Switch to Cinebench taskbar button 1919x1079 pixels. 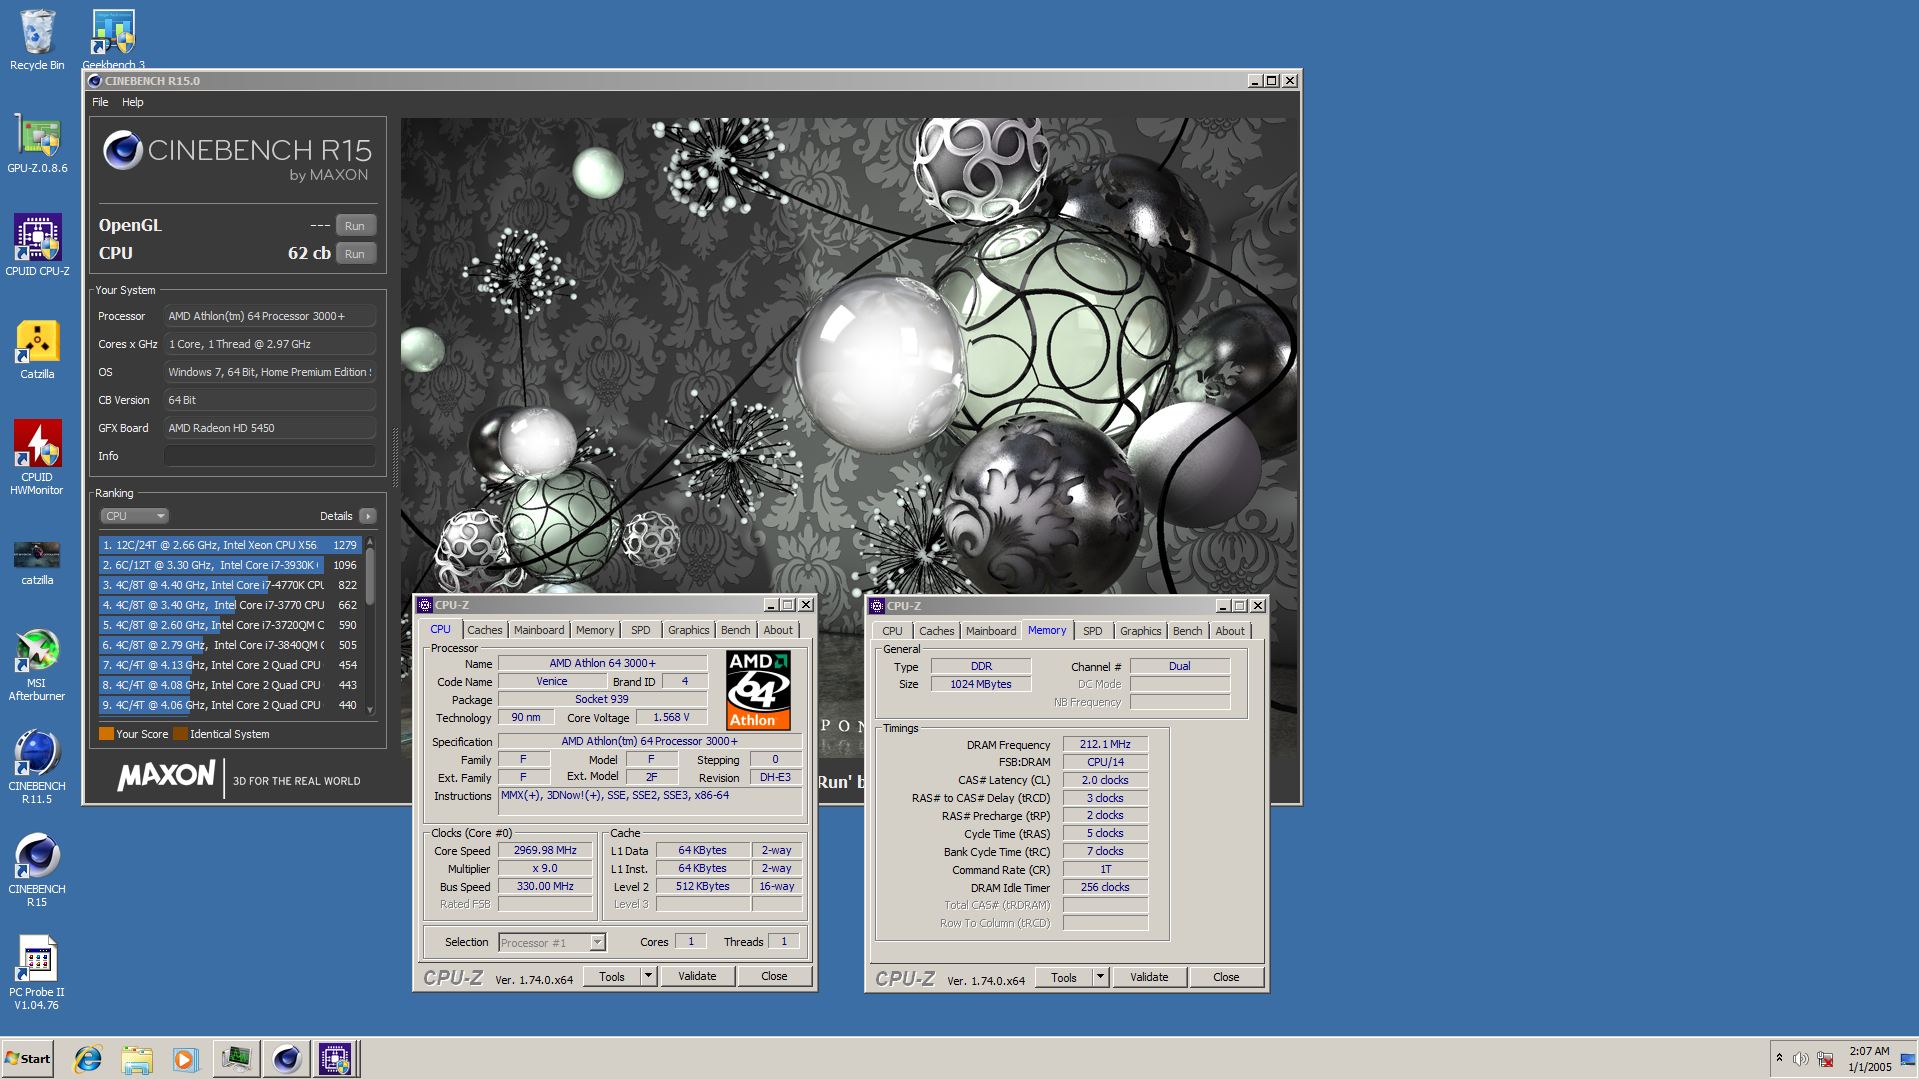coord(286,1058)
